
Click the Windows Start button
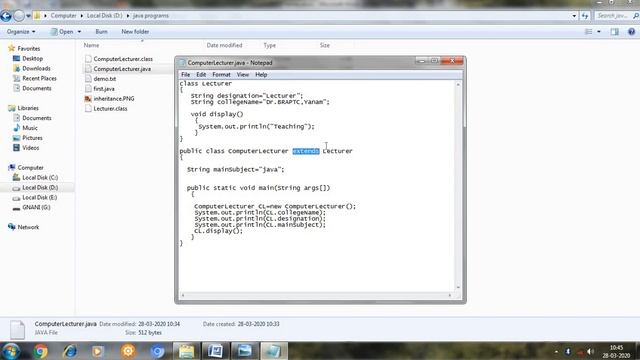[11, 351]
